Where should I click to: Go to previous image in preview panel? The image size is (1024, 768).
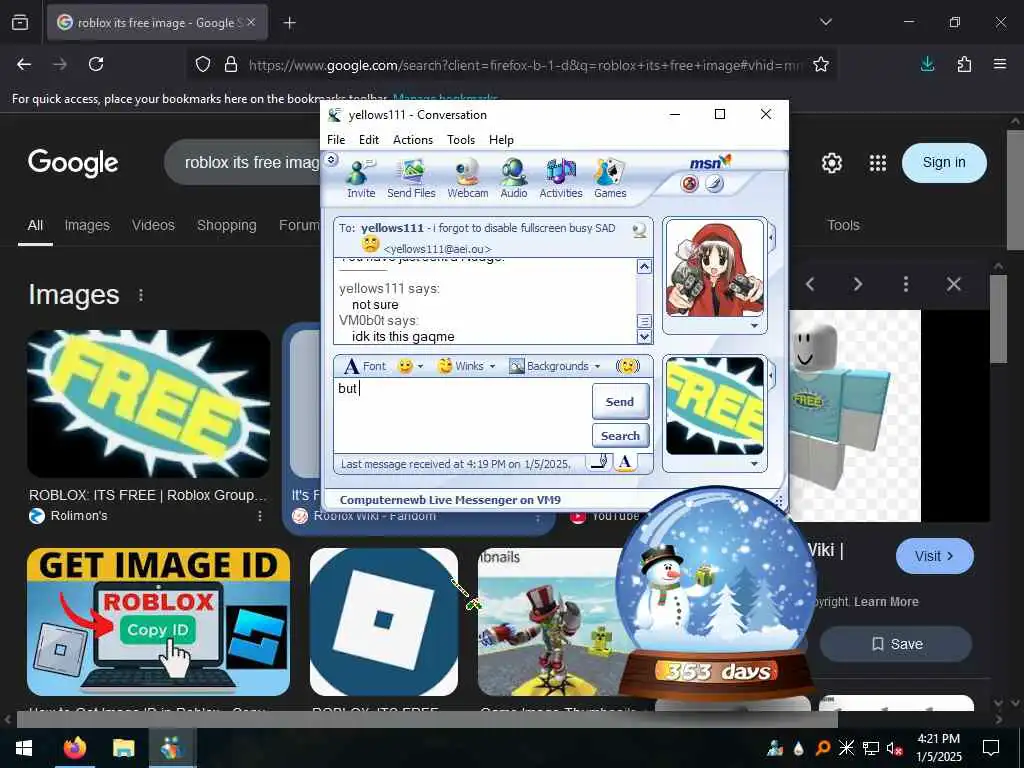pyautogui.click(x=810, y=284)
